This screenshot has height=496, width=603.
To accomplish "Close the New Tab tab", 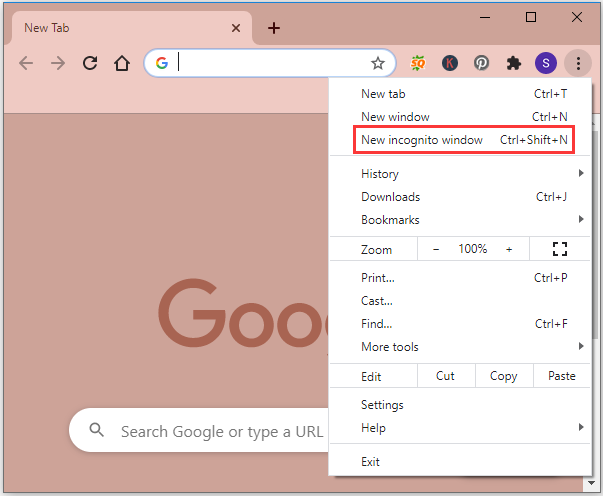I will coord(236,28).
